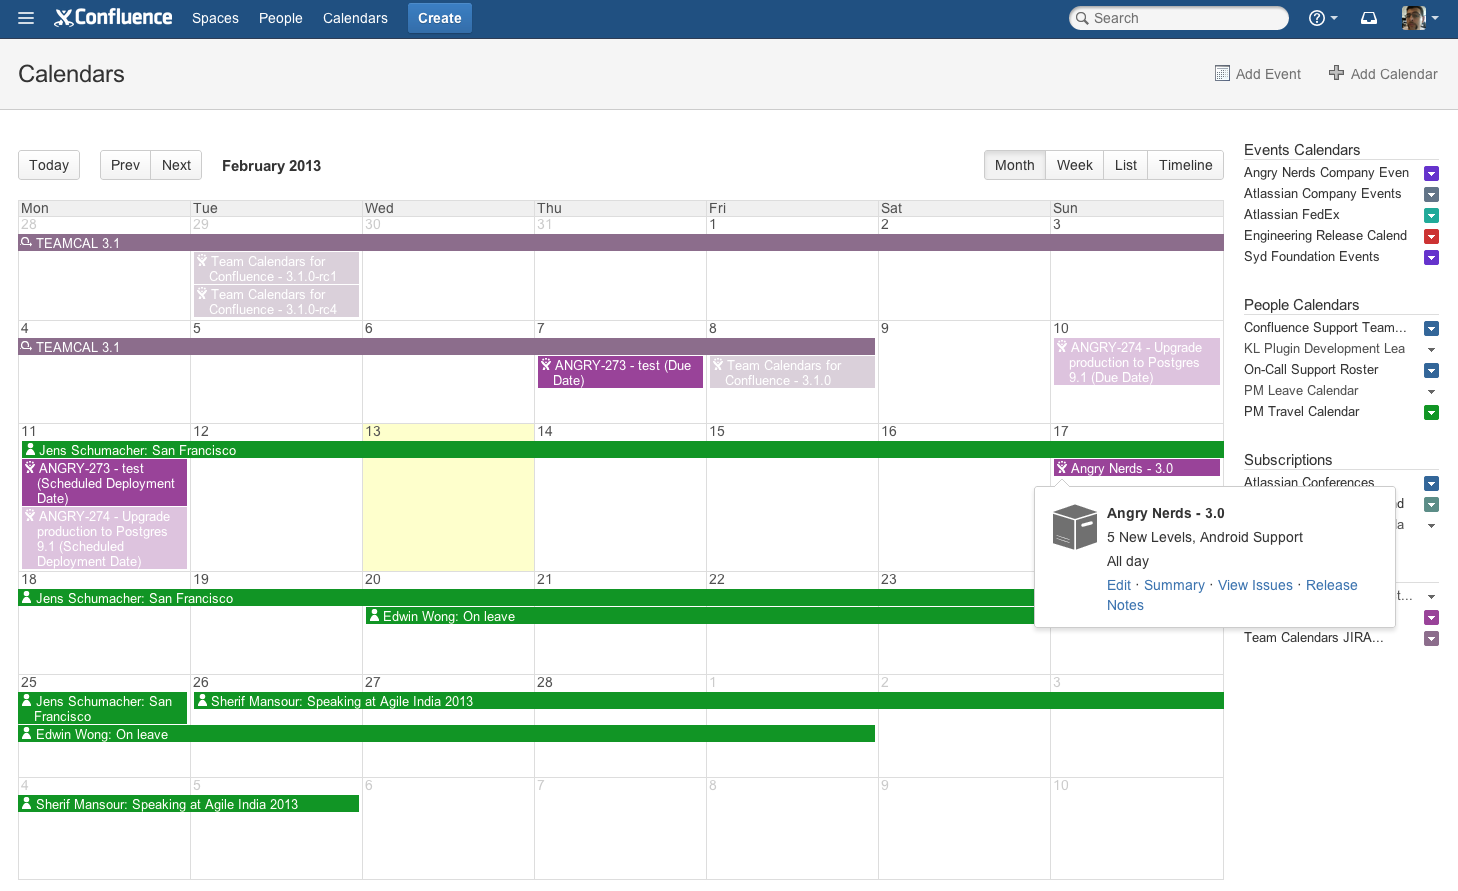The width and height of the screenshot is (1458, 891).
Task: Switch to Month view
Action: [x=1014, y=165]
